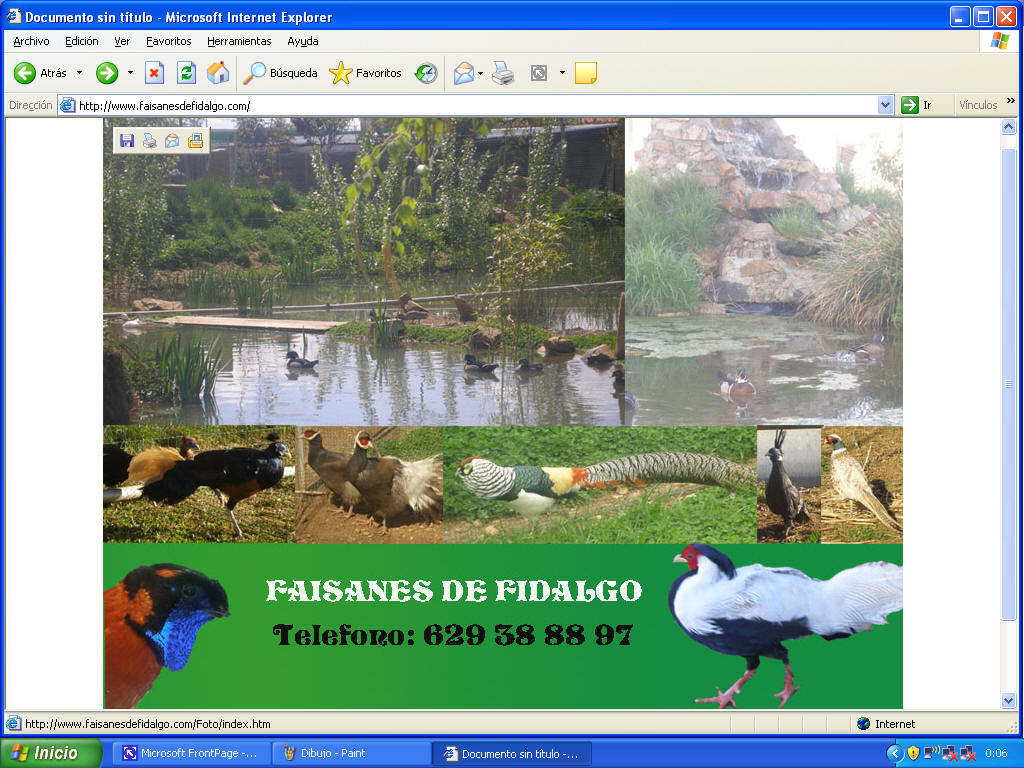1024x768 pixels.
Task: Click the Stop loading red X icon
Action: [154, 73]
